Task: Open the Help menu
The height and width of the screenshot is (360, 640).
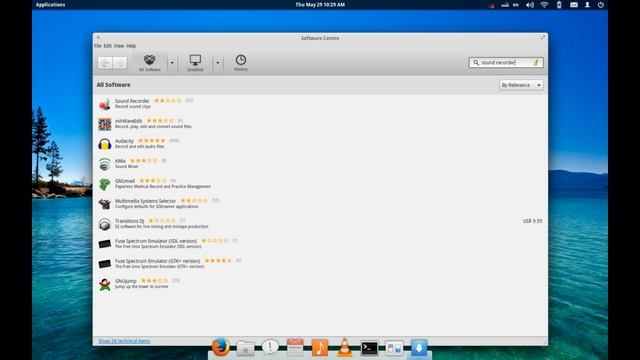Action: tap(131, 46)
